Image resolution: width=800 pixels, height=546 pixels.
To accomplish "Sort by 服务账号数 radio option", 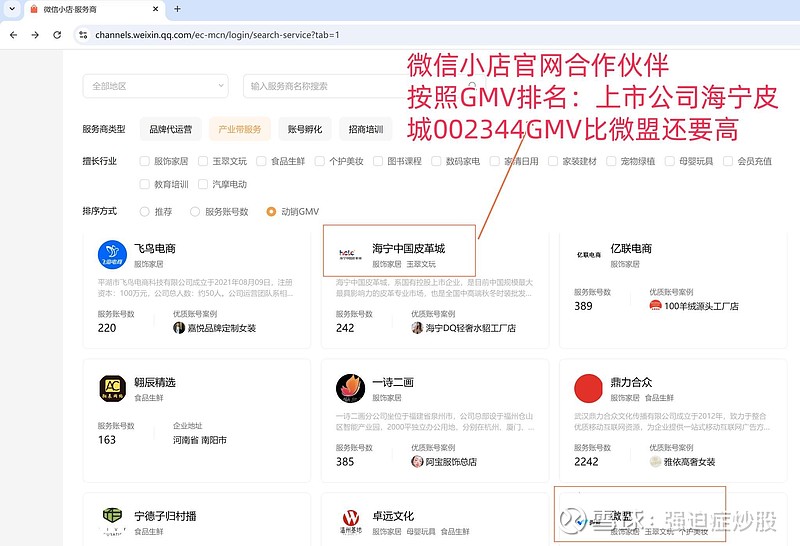I will [195, 211].
